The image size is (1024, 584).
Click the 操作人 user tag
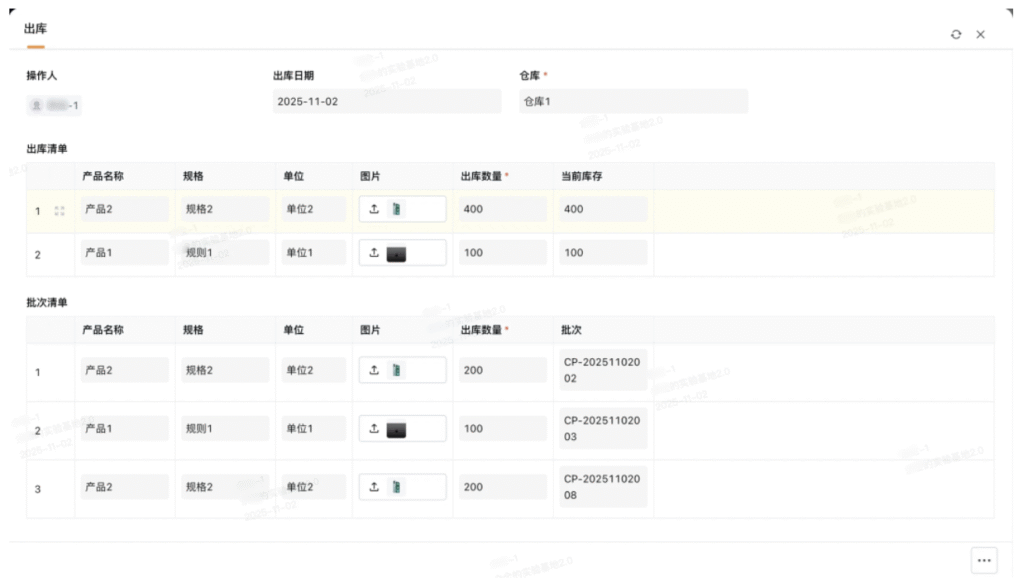click(x=55, y=105)
